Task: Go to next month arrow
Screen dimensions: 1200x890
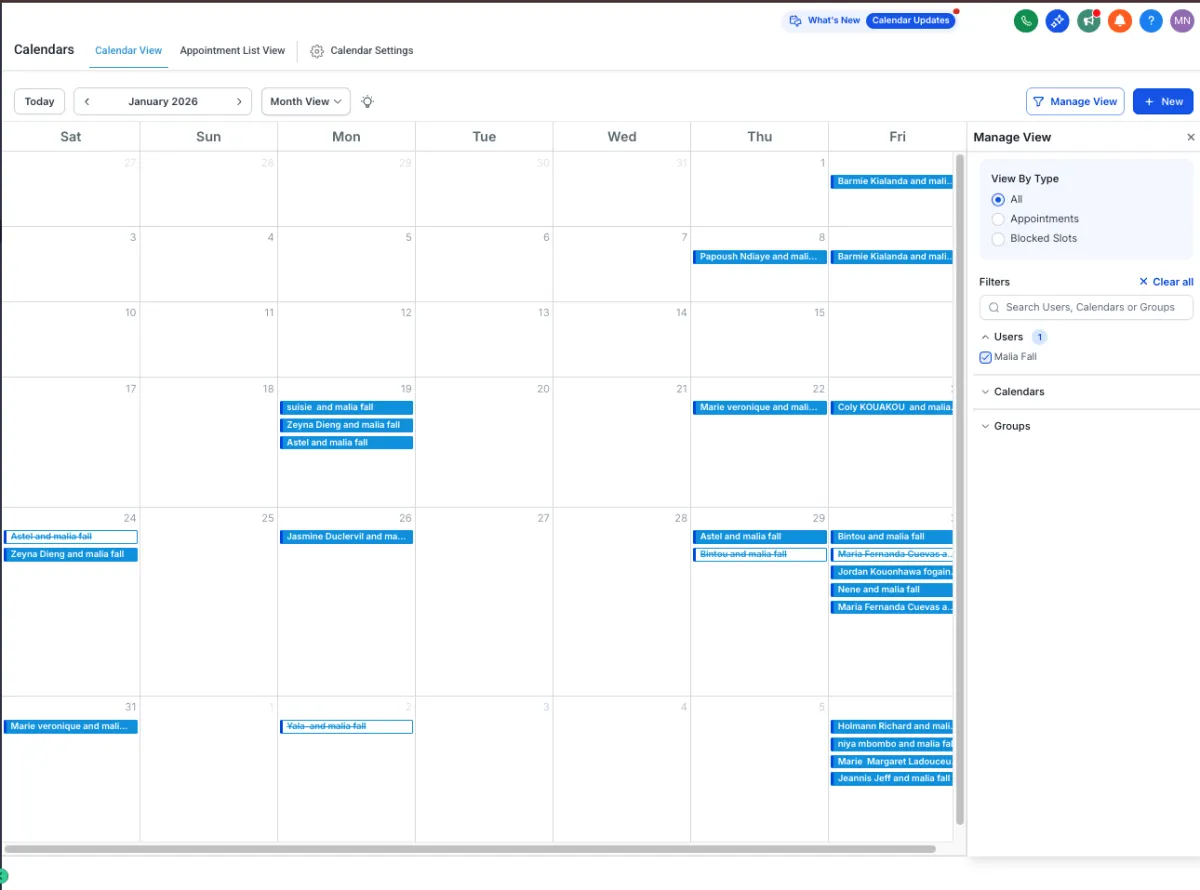Action: 239,101
